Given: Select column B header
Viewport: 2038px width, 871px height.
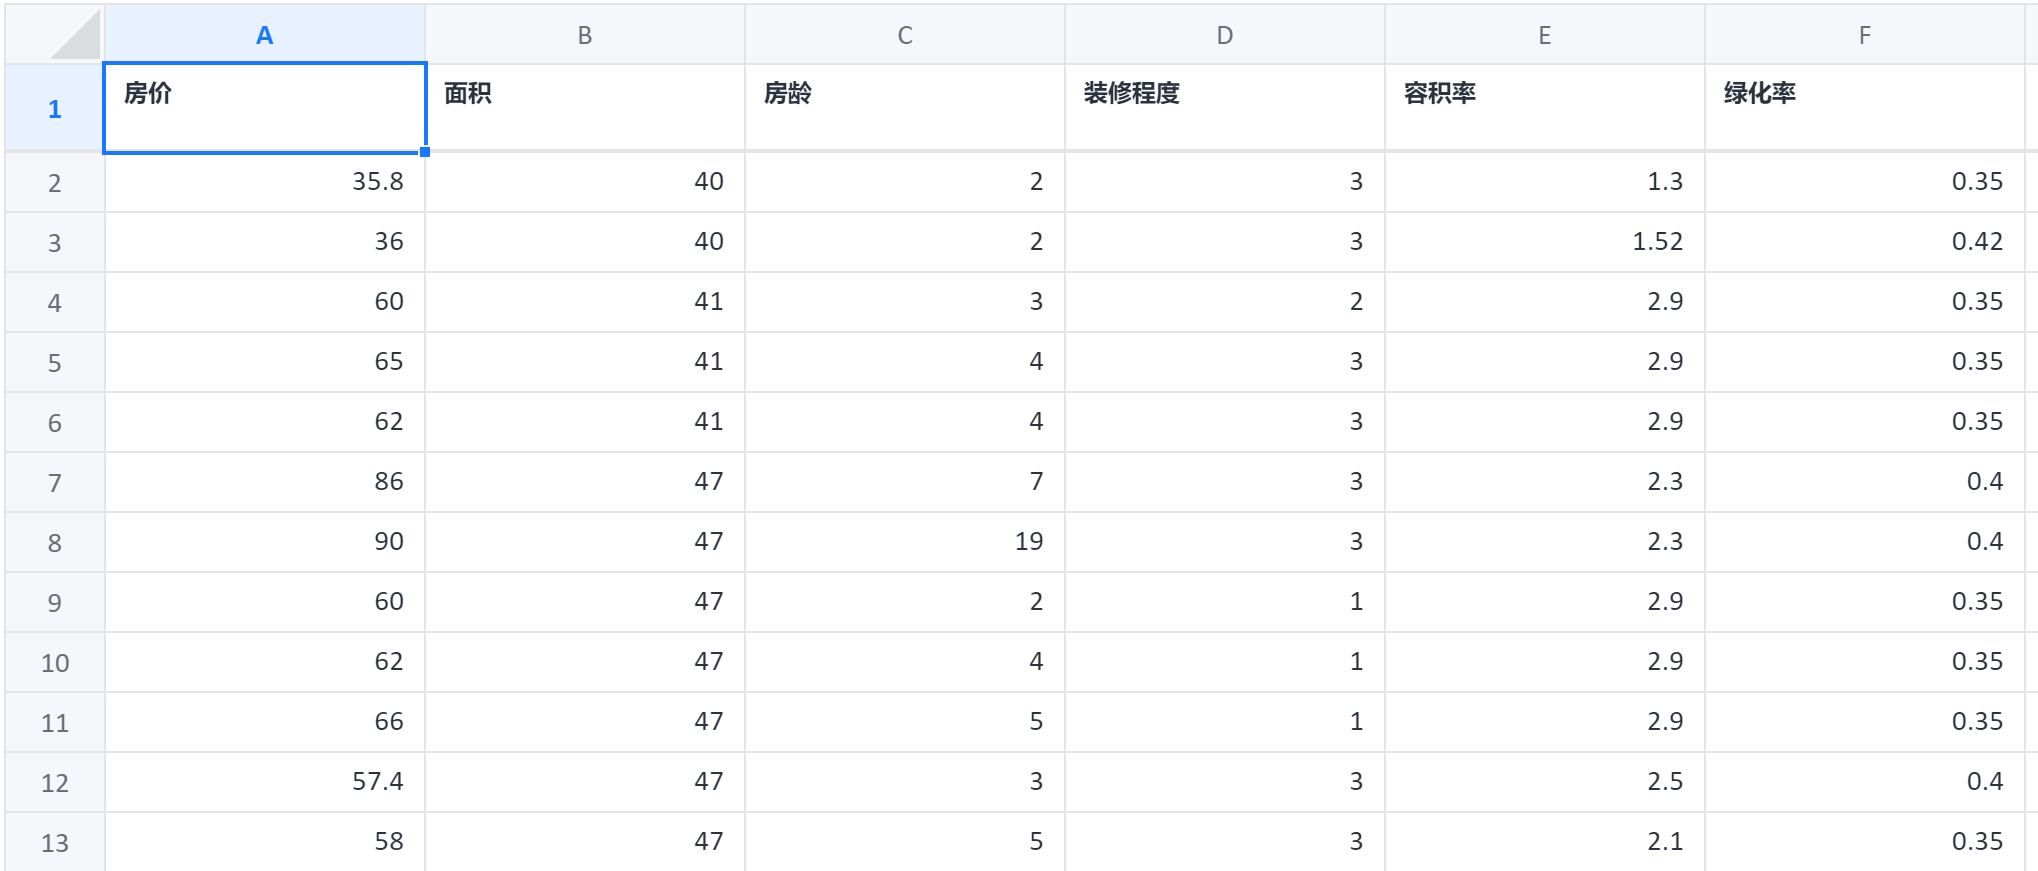Looking at the screenshot, I should pyautogui.click(x=584, y=35).
